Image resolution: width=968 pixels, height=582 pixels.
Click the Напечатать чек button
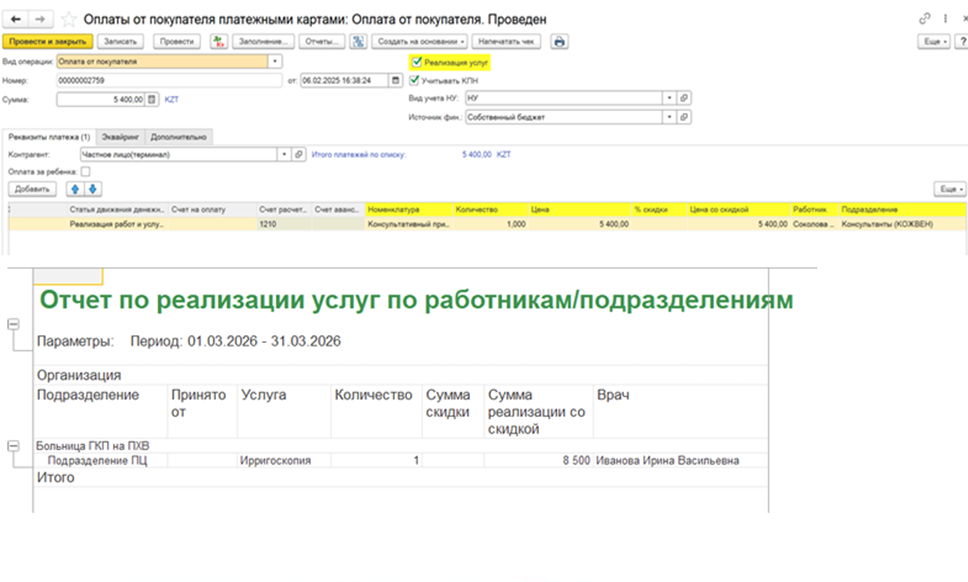(506, 41)
